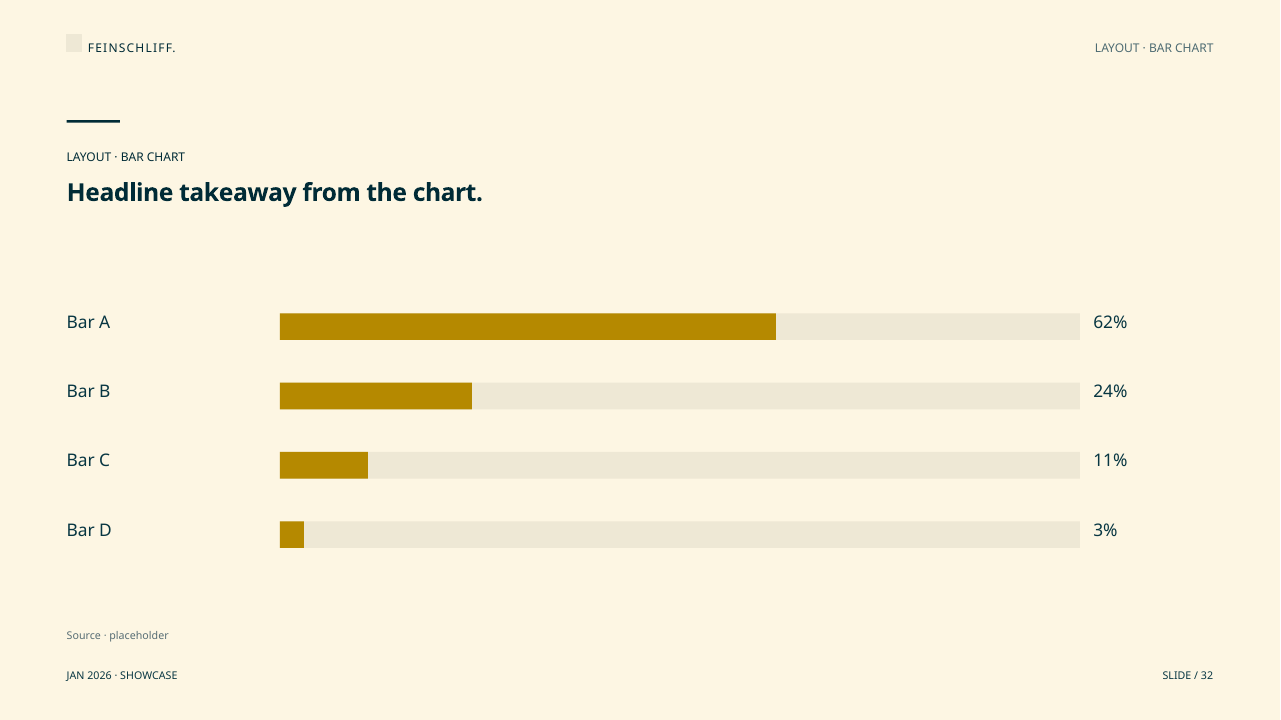Screen dimensions: 1281x720
Task: Select the FEINSCHLIFF. brand text
Action: [x=132, y=48]
